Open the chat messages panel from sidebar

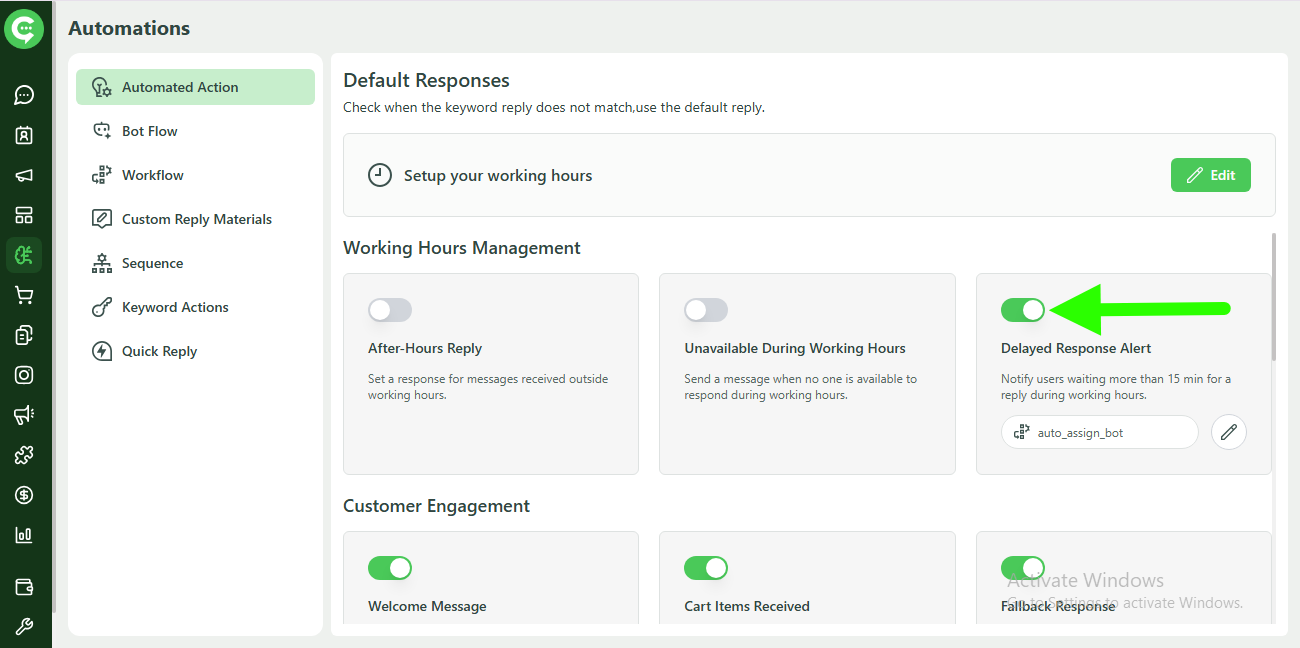point(24,95)
